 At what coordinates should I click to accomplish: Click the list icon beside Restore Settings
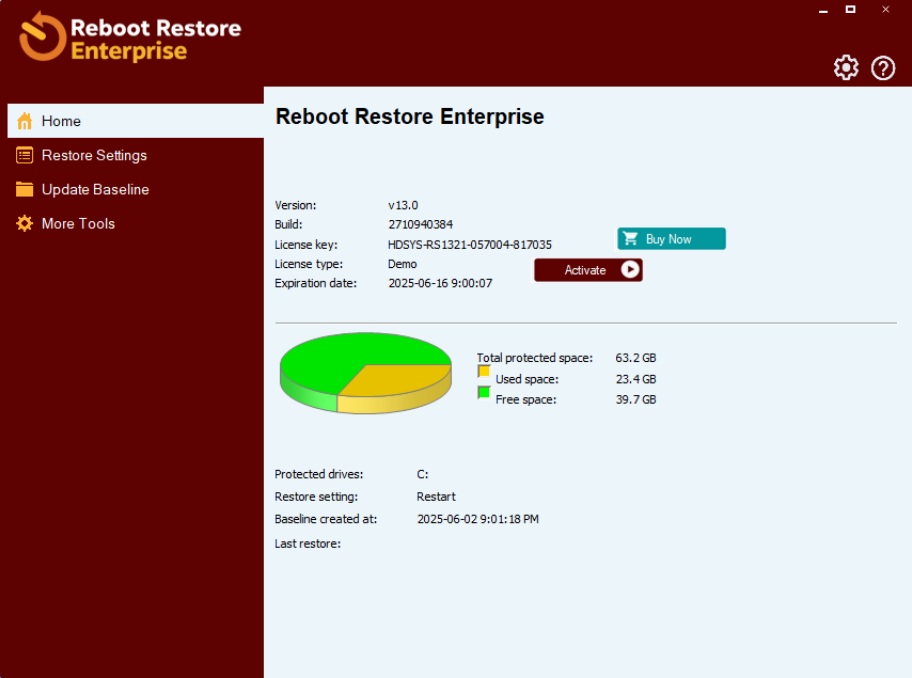coord(25,155)
